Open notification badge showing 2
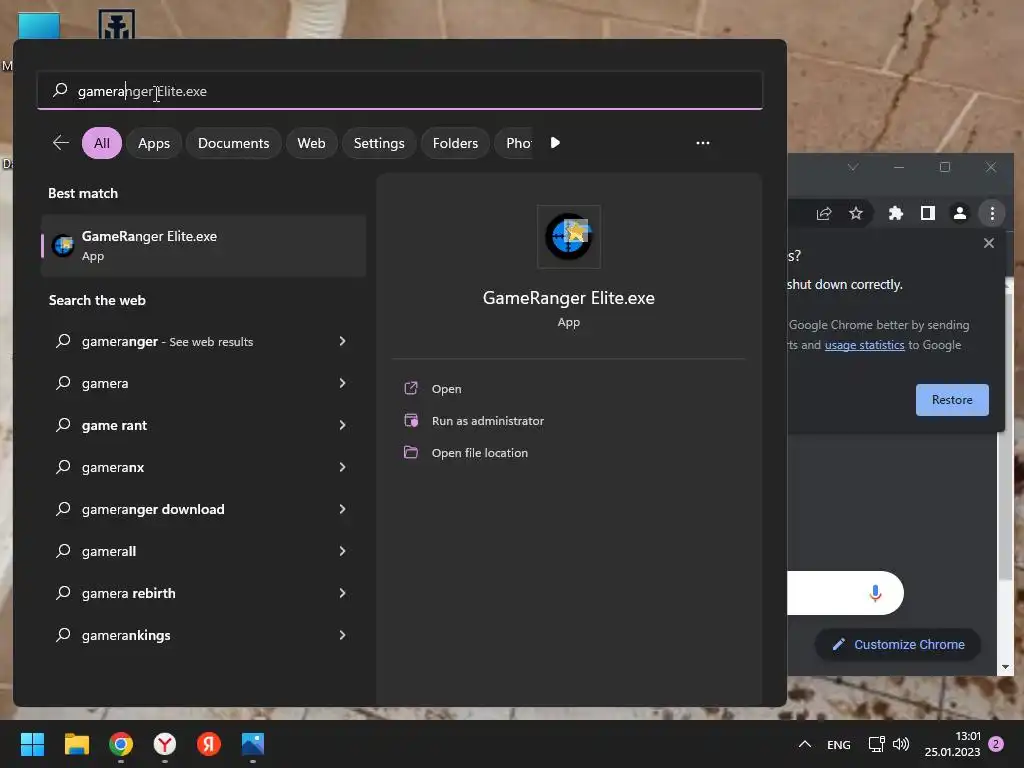The height and width of the screenshot is (768, 1024). point(996,744)
